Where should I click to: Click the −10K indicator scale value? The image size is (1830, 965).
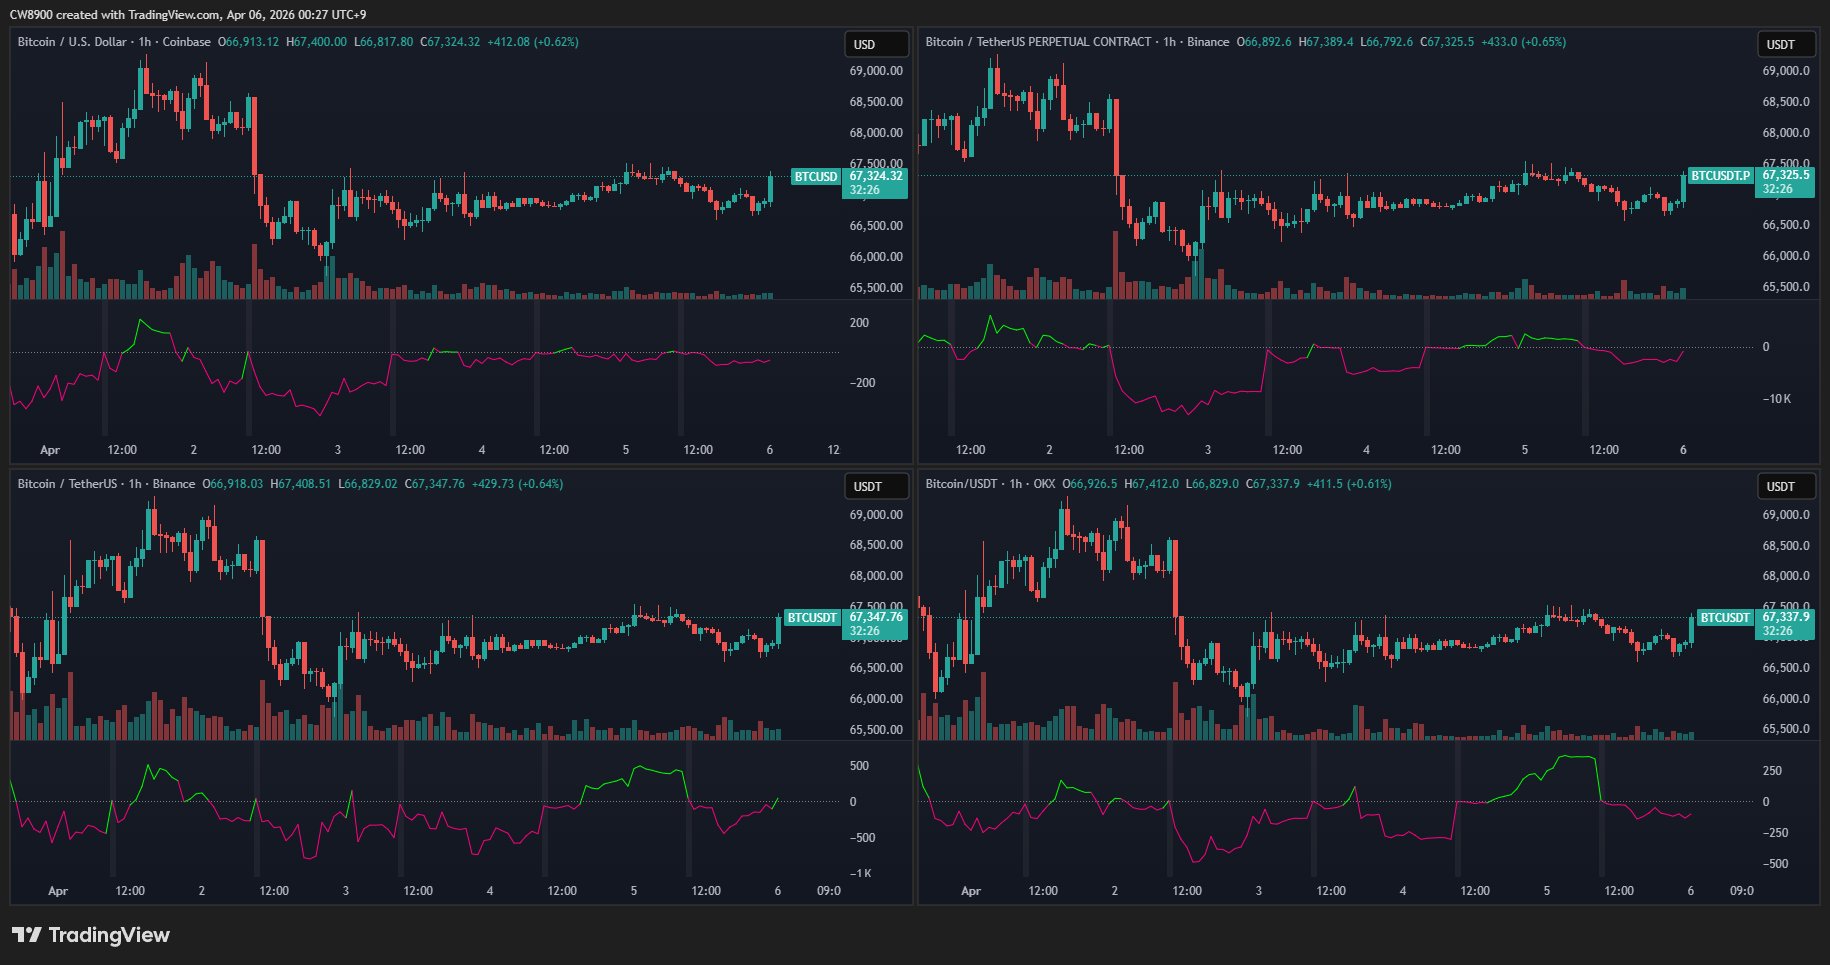click(1776, 399)
